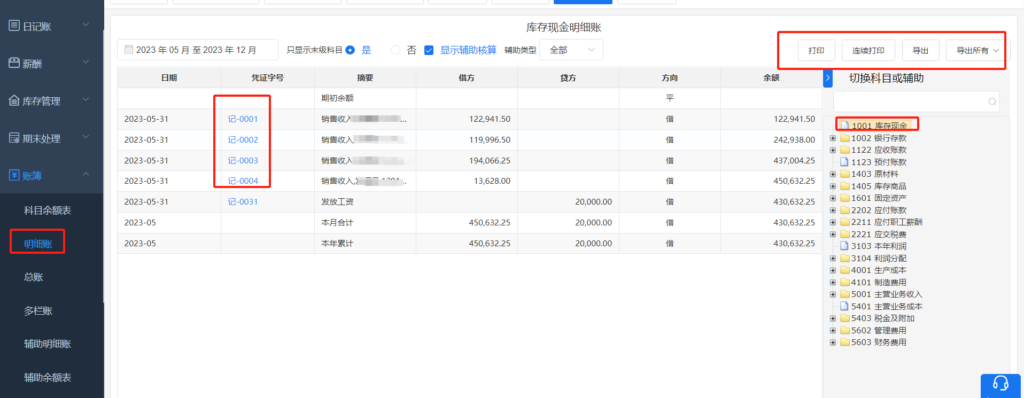
Task: Open voucher link 记-0003
Action: (x=243, y=160)
